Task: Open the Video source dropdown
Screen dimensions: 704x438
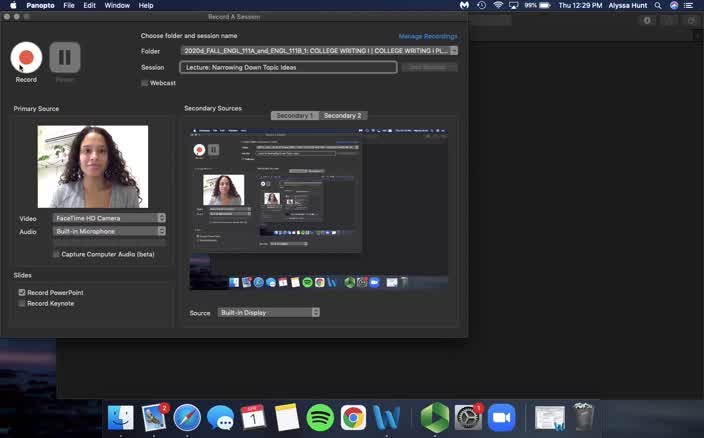Action: coord(110,218)
